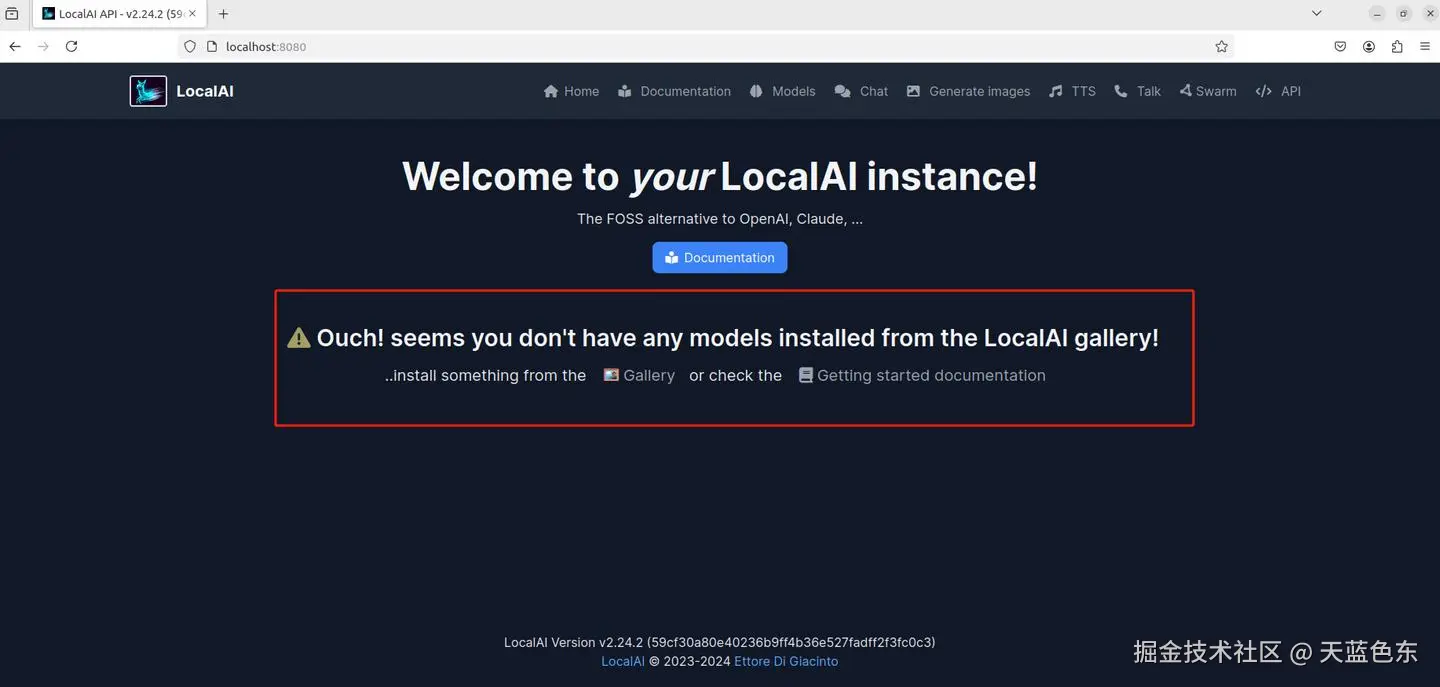The image size is (1440, 687).
Task: Open a new tab with plus
Action: (223, 14)
